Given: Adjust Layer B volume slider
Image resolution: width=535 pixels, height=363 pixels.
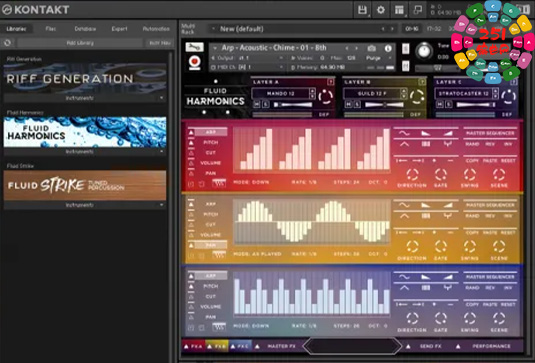Looking at the screenshot, I should 384,105.
